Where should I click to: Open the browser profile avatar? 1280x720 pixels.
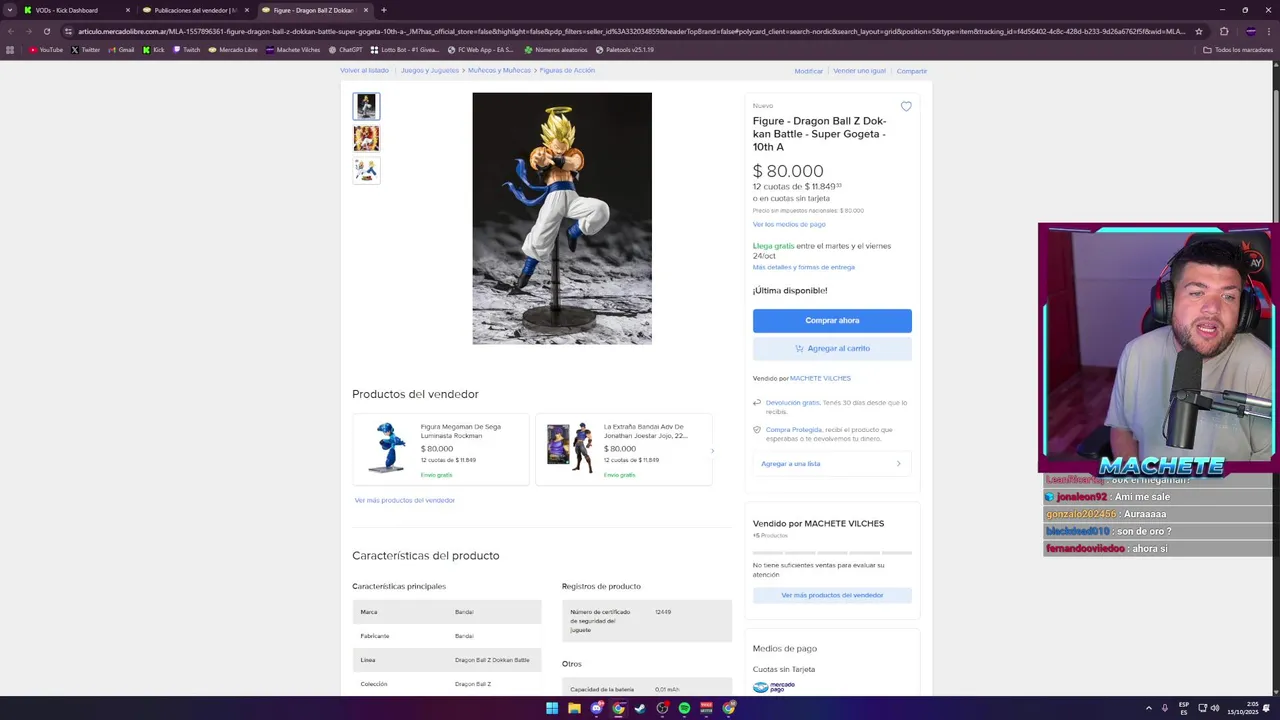1251,31
